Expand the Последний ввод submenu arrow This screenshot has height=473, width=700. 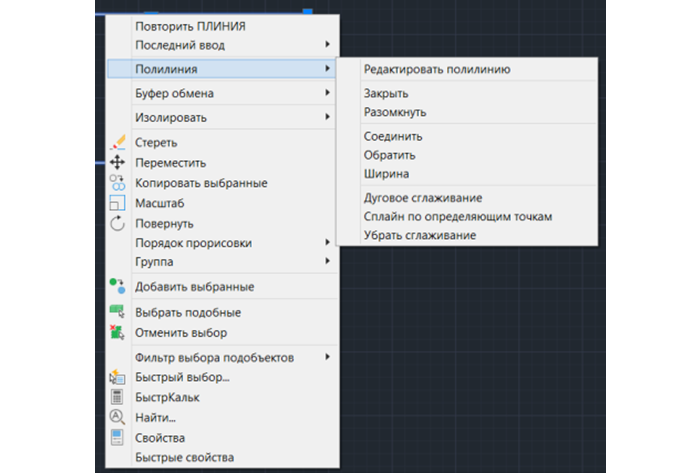tap(327, 44)
